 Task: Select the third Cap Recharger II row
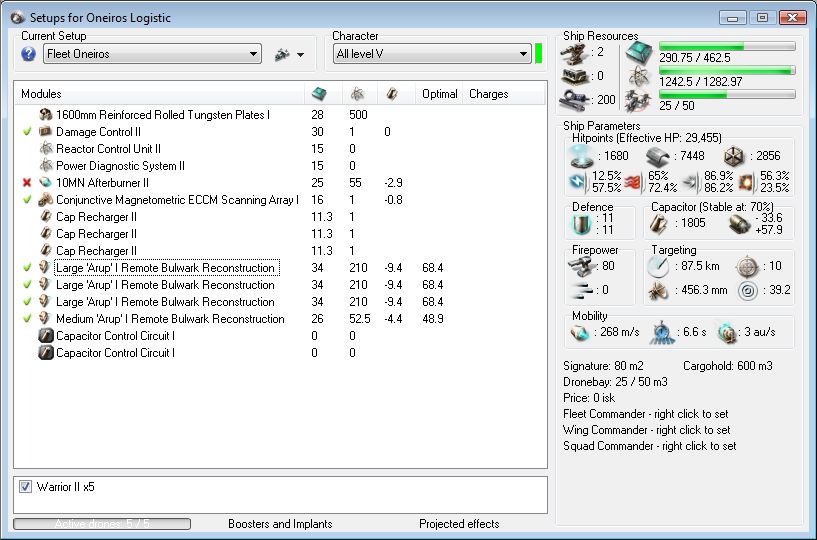coord(281,251)
